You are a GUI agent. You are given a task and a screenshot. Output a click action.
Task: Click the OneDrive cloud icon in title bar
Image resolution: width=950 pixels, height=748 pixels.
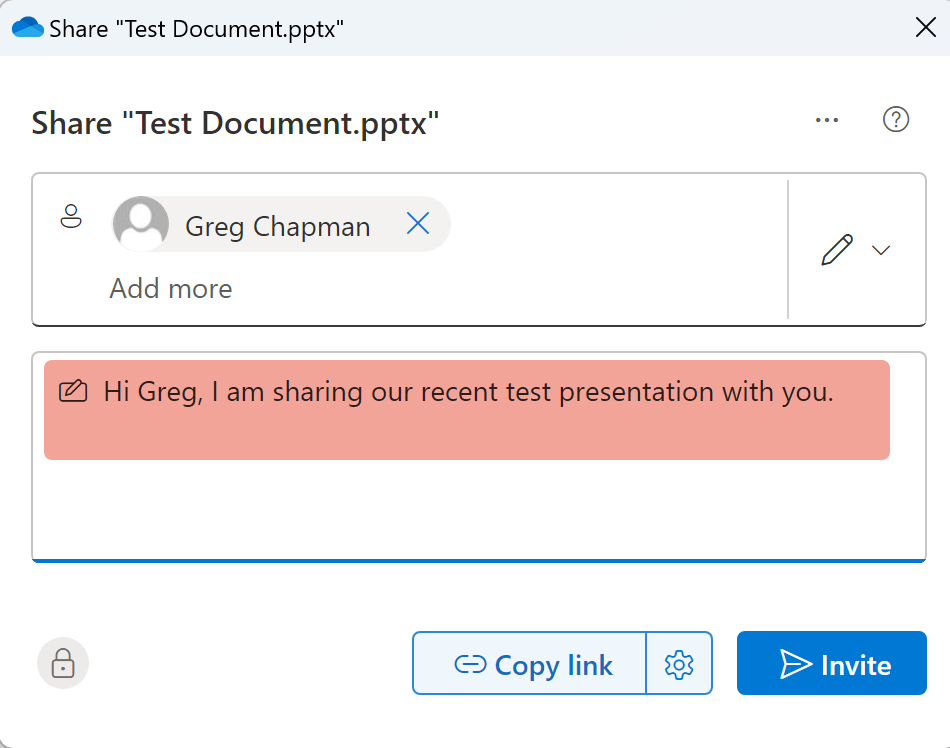coord(27,27)
